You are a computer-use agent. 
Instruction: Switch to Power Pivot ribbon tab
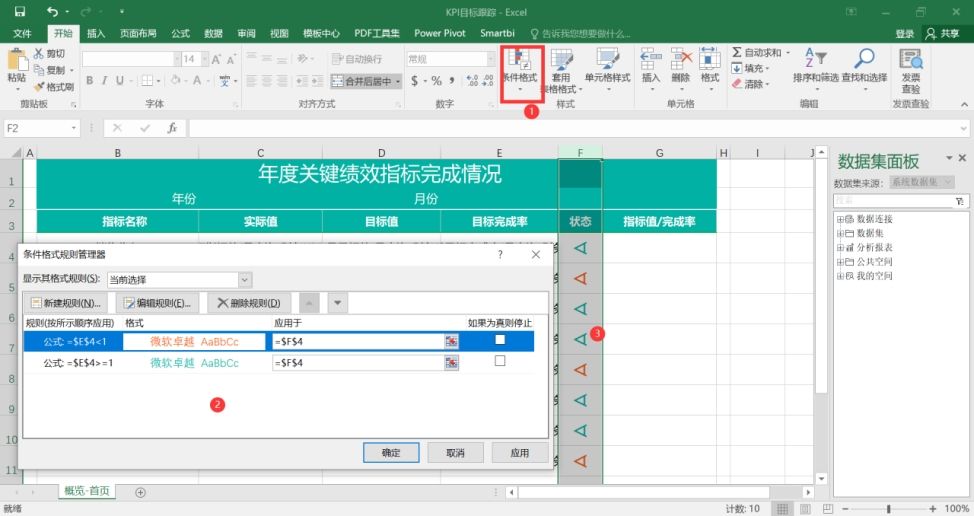pos(440,34)
